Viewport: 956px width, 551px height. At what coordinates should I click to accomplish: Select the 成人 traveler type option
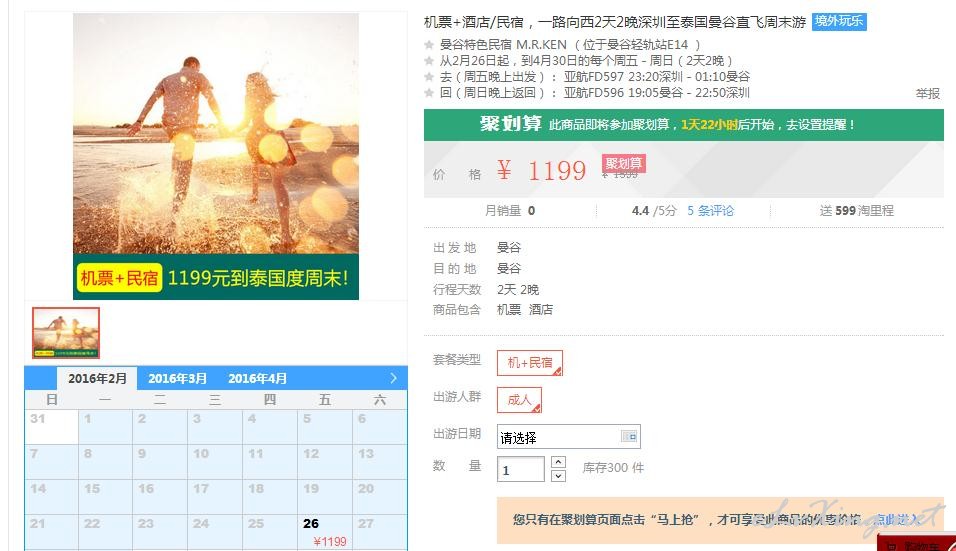point(519,400)
